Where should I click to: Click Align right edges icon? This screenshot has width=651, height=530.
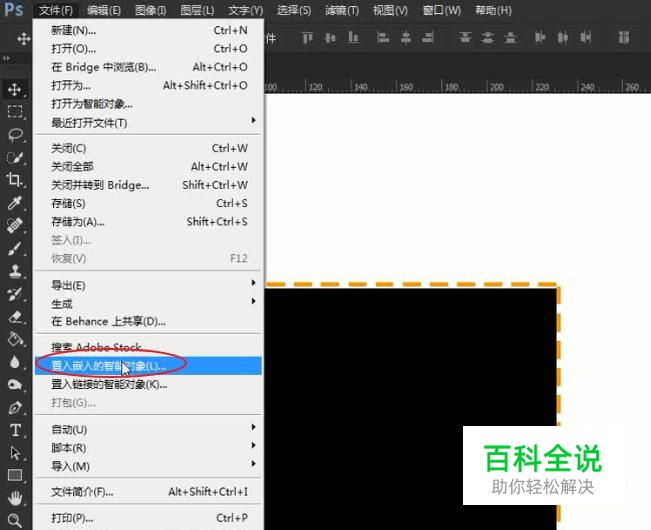[428, 38]
